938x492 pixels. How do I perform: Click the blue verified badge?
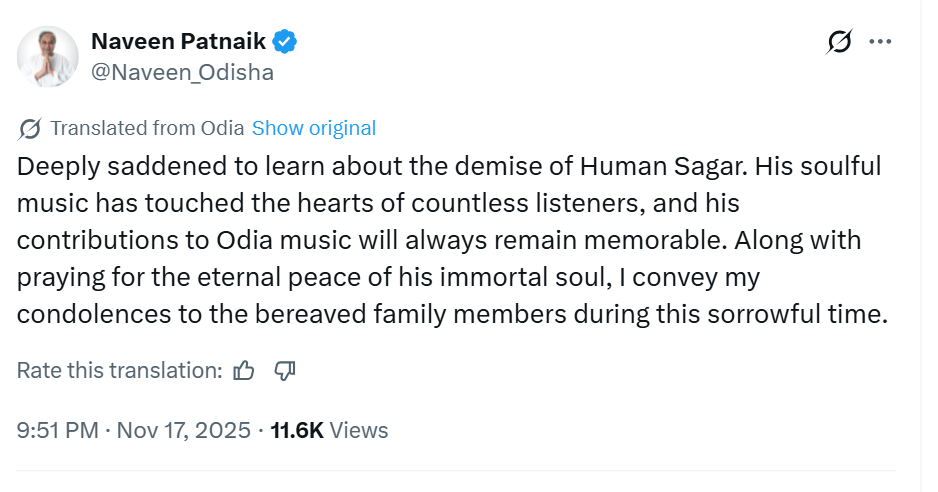284,42
